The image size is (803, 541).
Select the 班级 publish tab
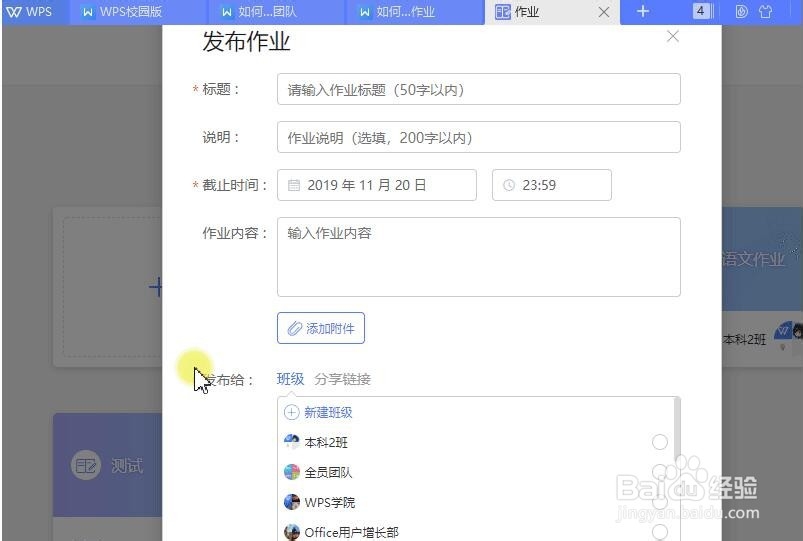290,379
